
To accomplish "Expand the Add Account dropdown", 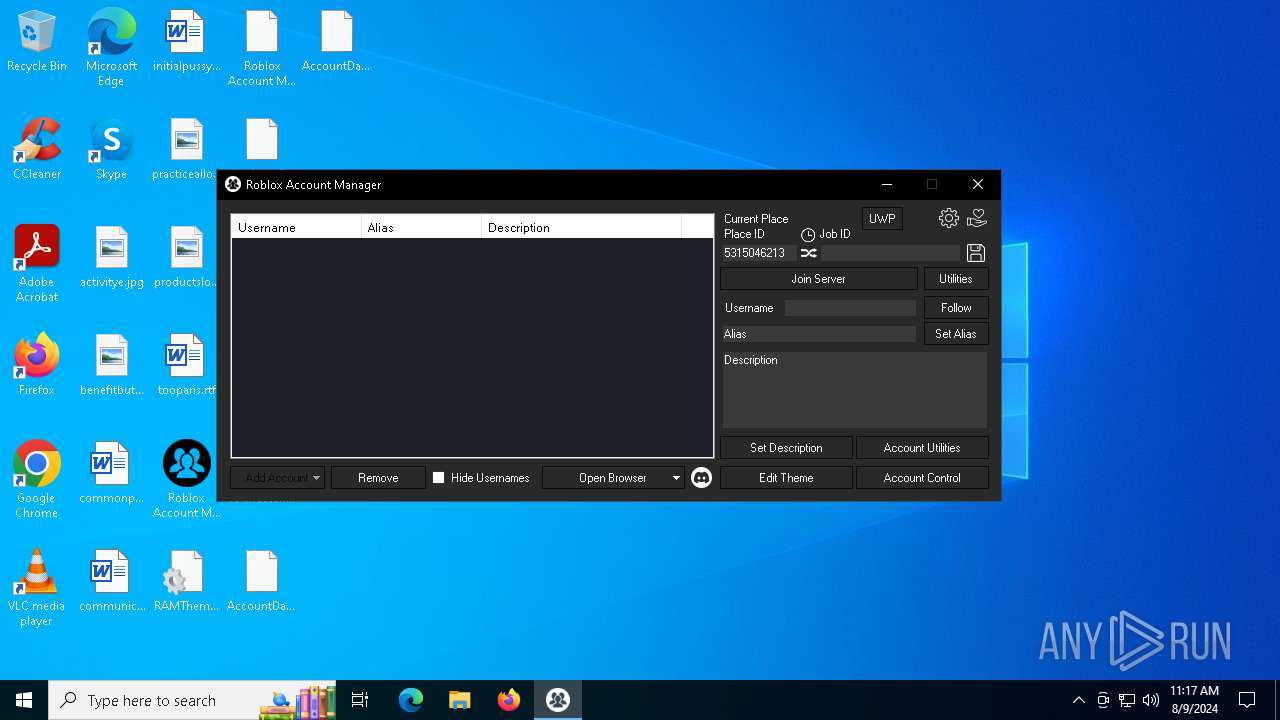I will 316,478.
